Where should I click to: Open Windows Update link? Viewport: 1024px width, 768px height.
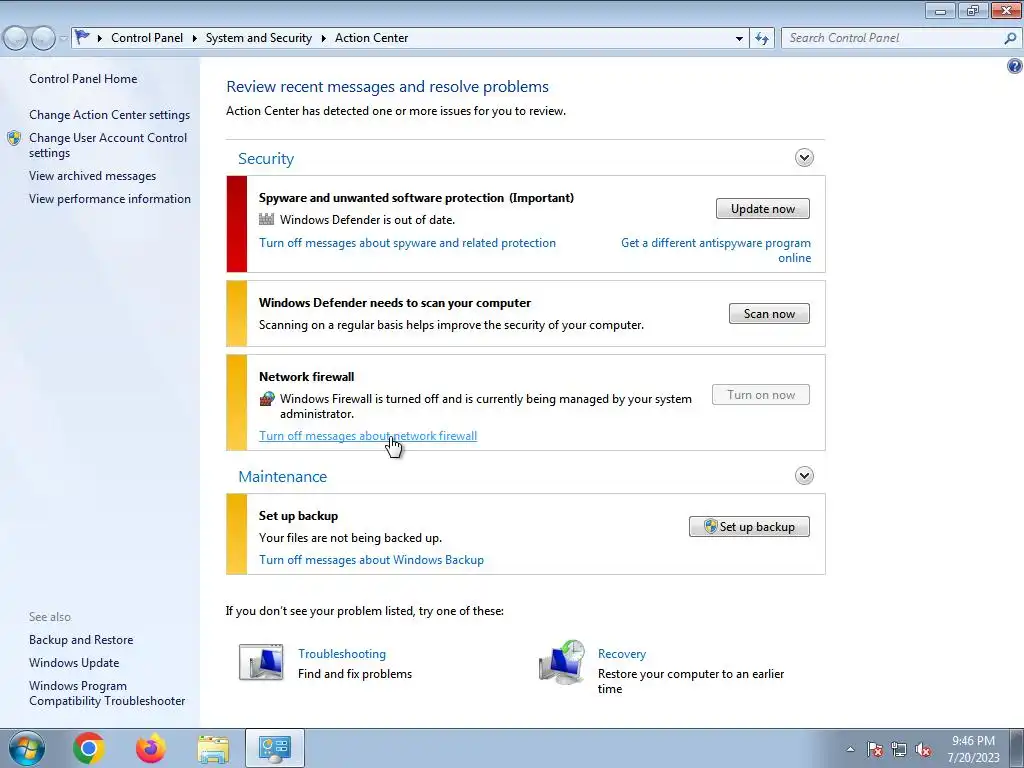pos(74,663)
